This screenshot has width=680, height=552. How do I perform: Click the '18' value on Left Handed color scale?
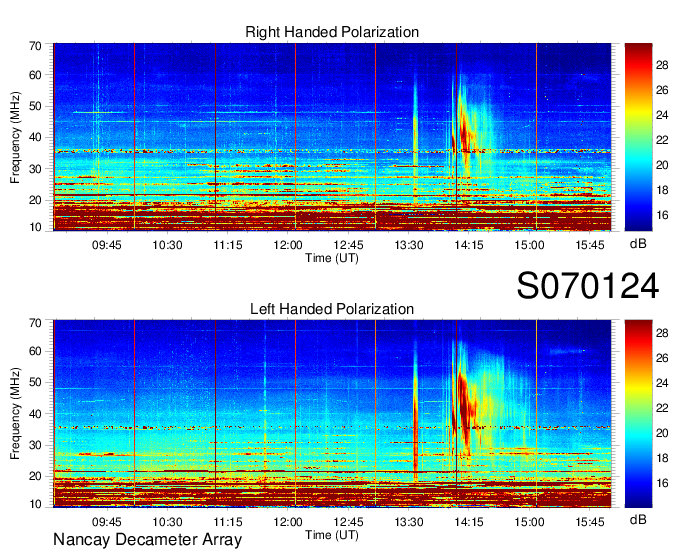tap(662, 458)
